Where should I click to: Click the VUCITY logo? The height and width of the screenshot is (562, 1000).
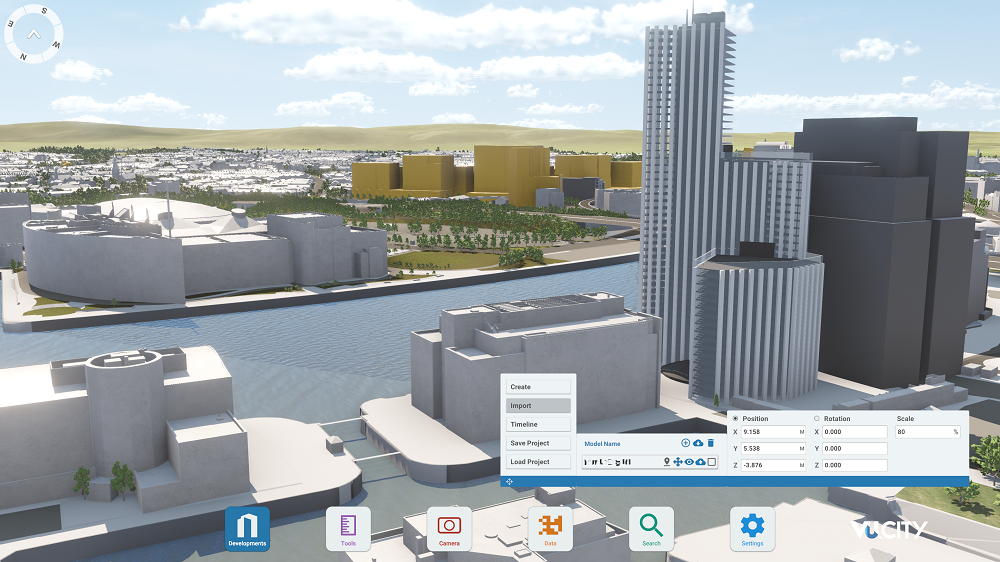[x=889, y=529]
